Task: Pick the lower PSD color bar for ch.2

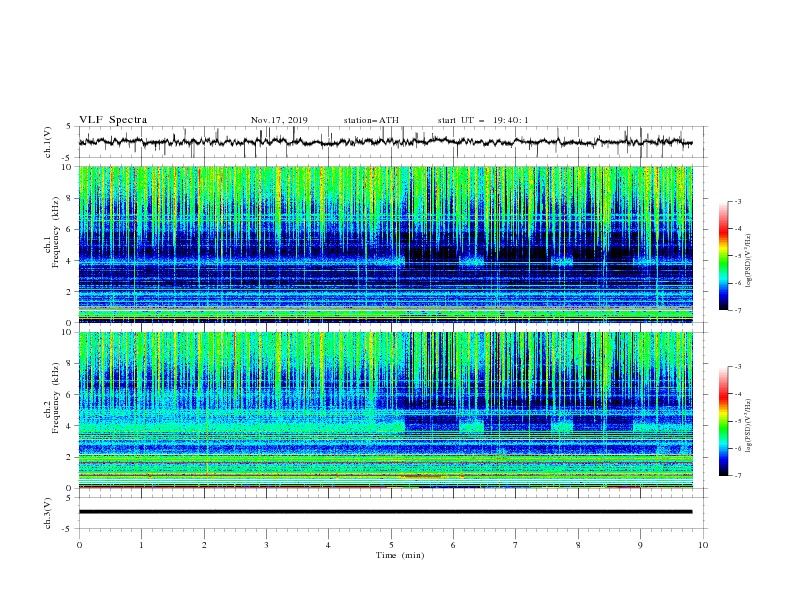Action: 724,421
